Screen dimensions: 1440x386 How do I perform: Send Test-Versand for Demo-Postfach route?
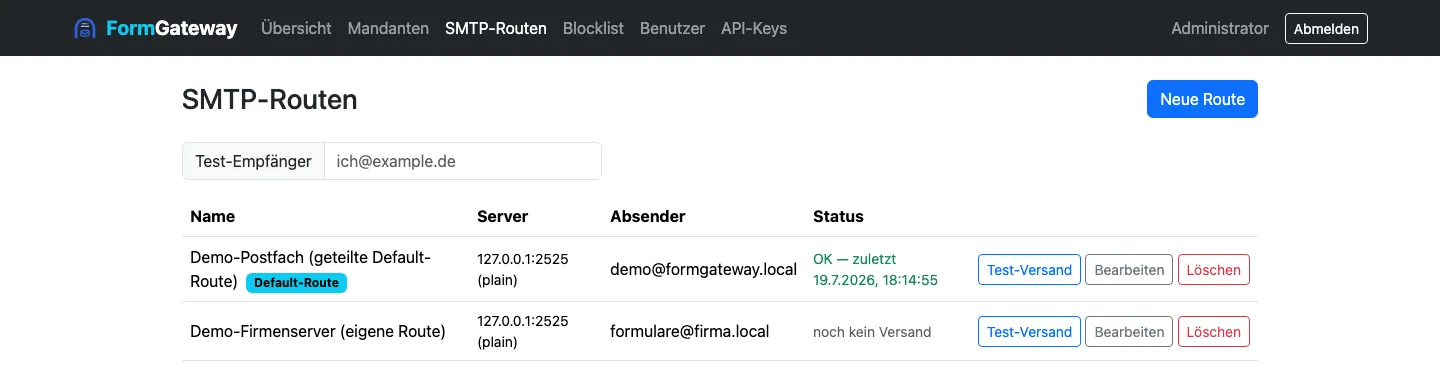point(1029,270)
